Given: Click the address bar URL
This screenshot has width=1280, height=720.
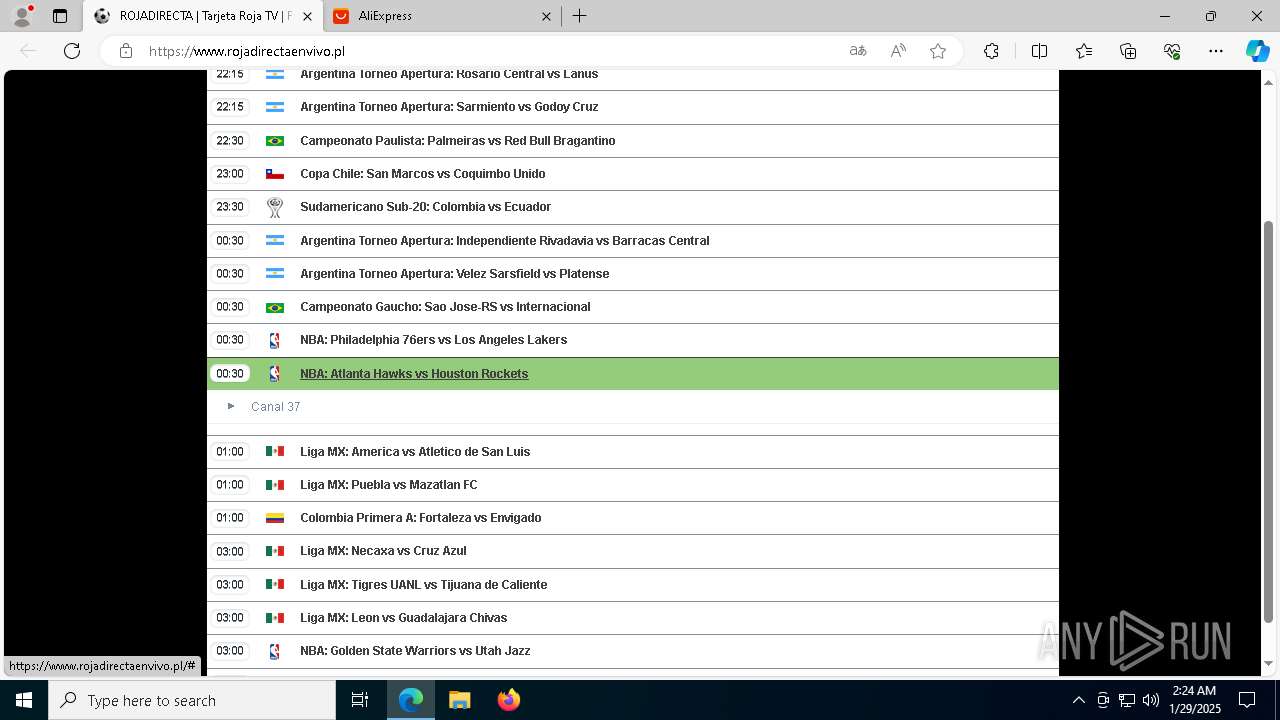Looking at the screenshot, I should coord(247,51).
